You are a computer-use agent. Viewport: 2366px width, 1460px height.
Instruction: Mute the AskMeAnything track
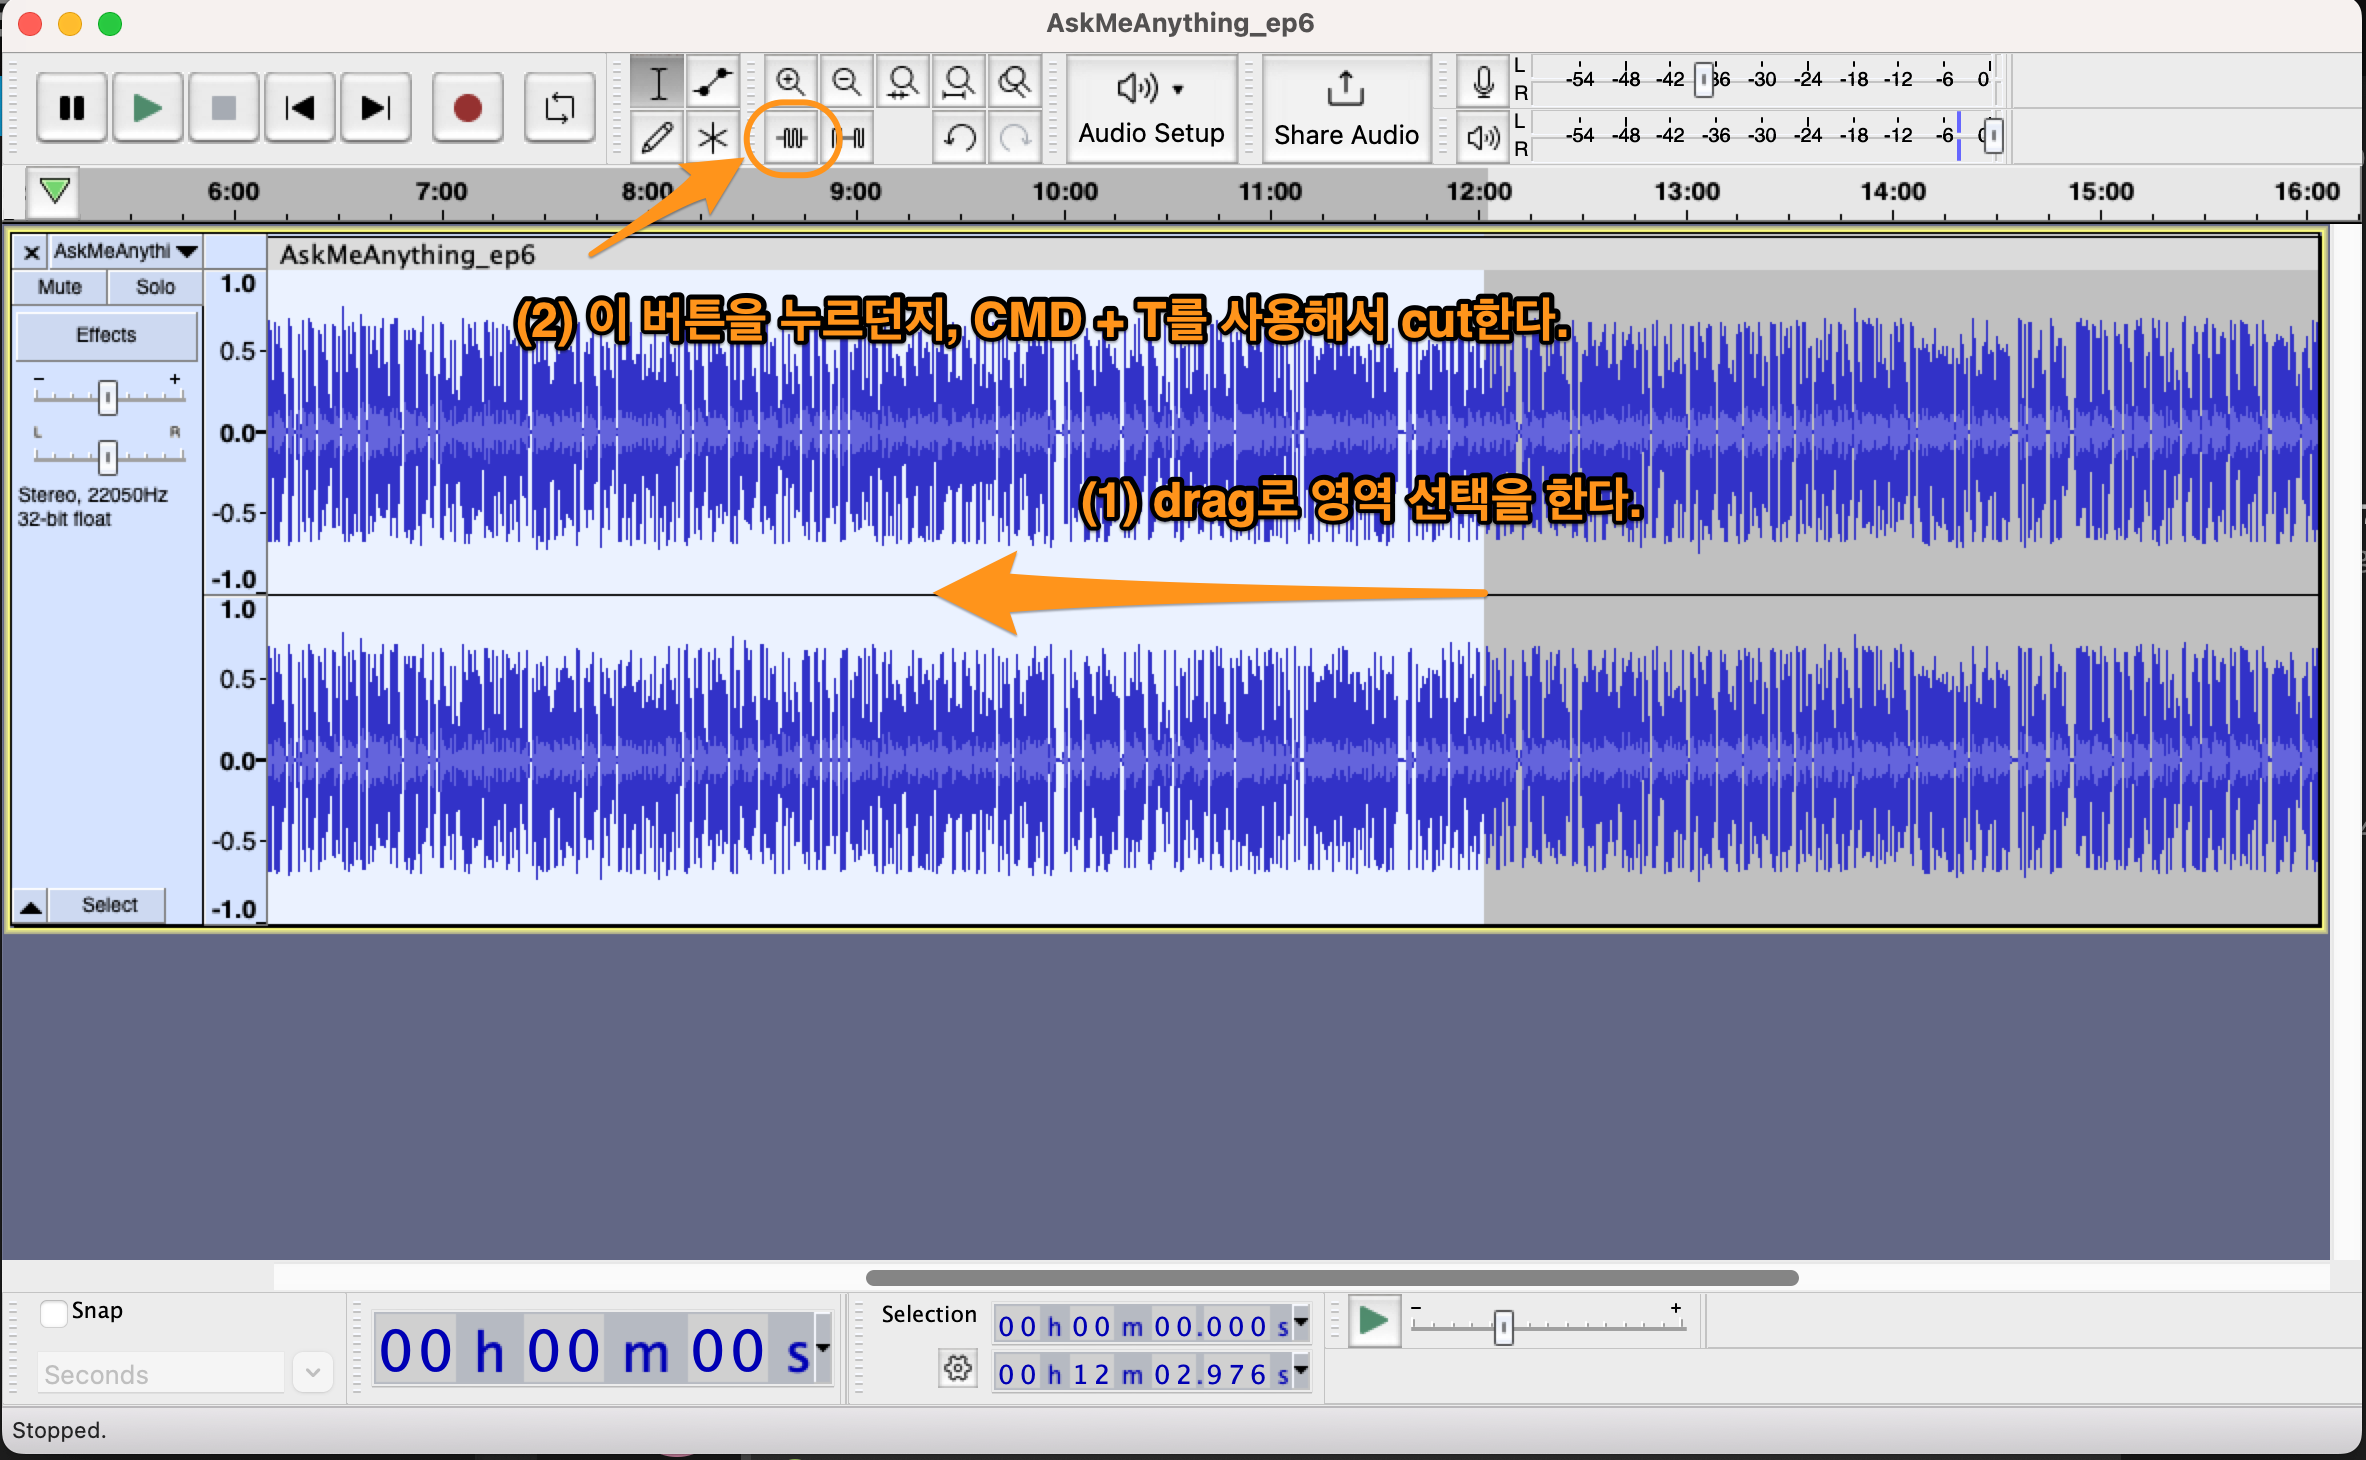click(x=60, y=287)
